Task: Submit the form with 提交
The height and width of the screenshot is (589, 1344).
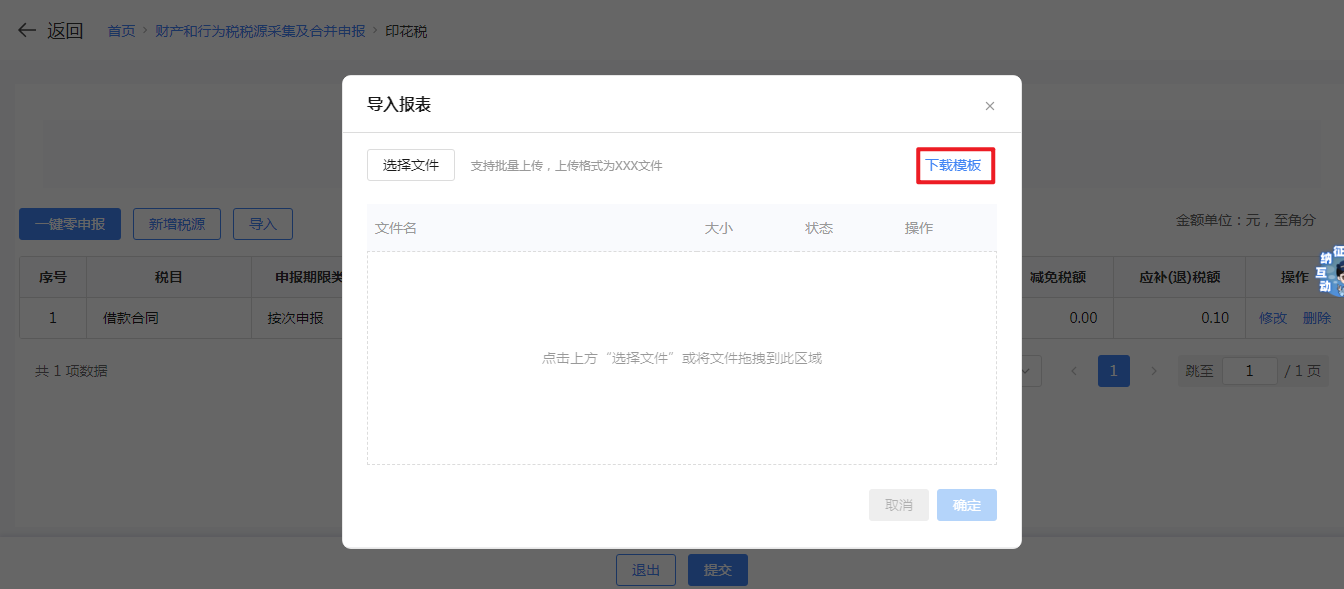Action: pyautogui.click(x=717, y=570)
